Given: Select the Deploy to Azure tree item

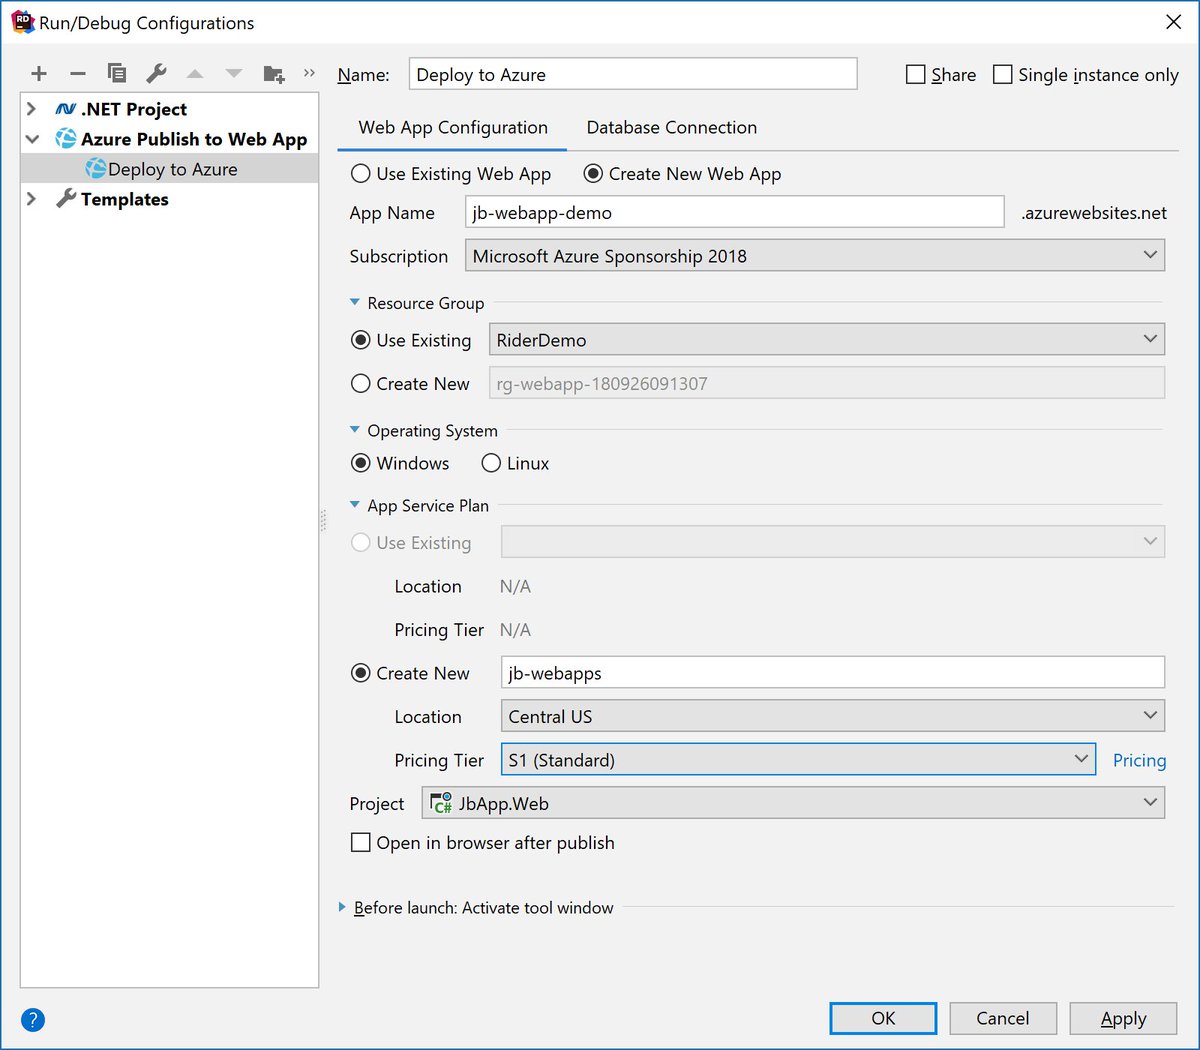Looking at the screenshot, I should pyautogui.click(x=170, y=169).
